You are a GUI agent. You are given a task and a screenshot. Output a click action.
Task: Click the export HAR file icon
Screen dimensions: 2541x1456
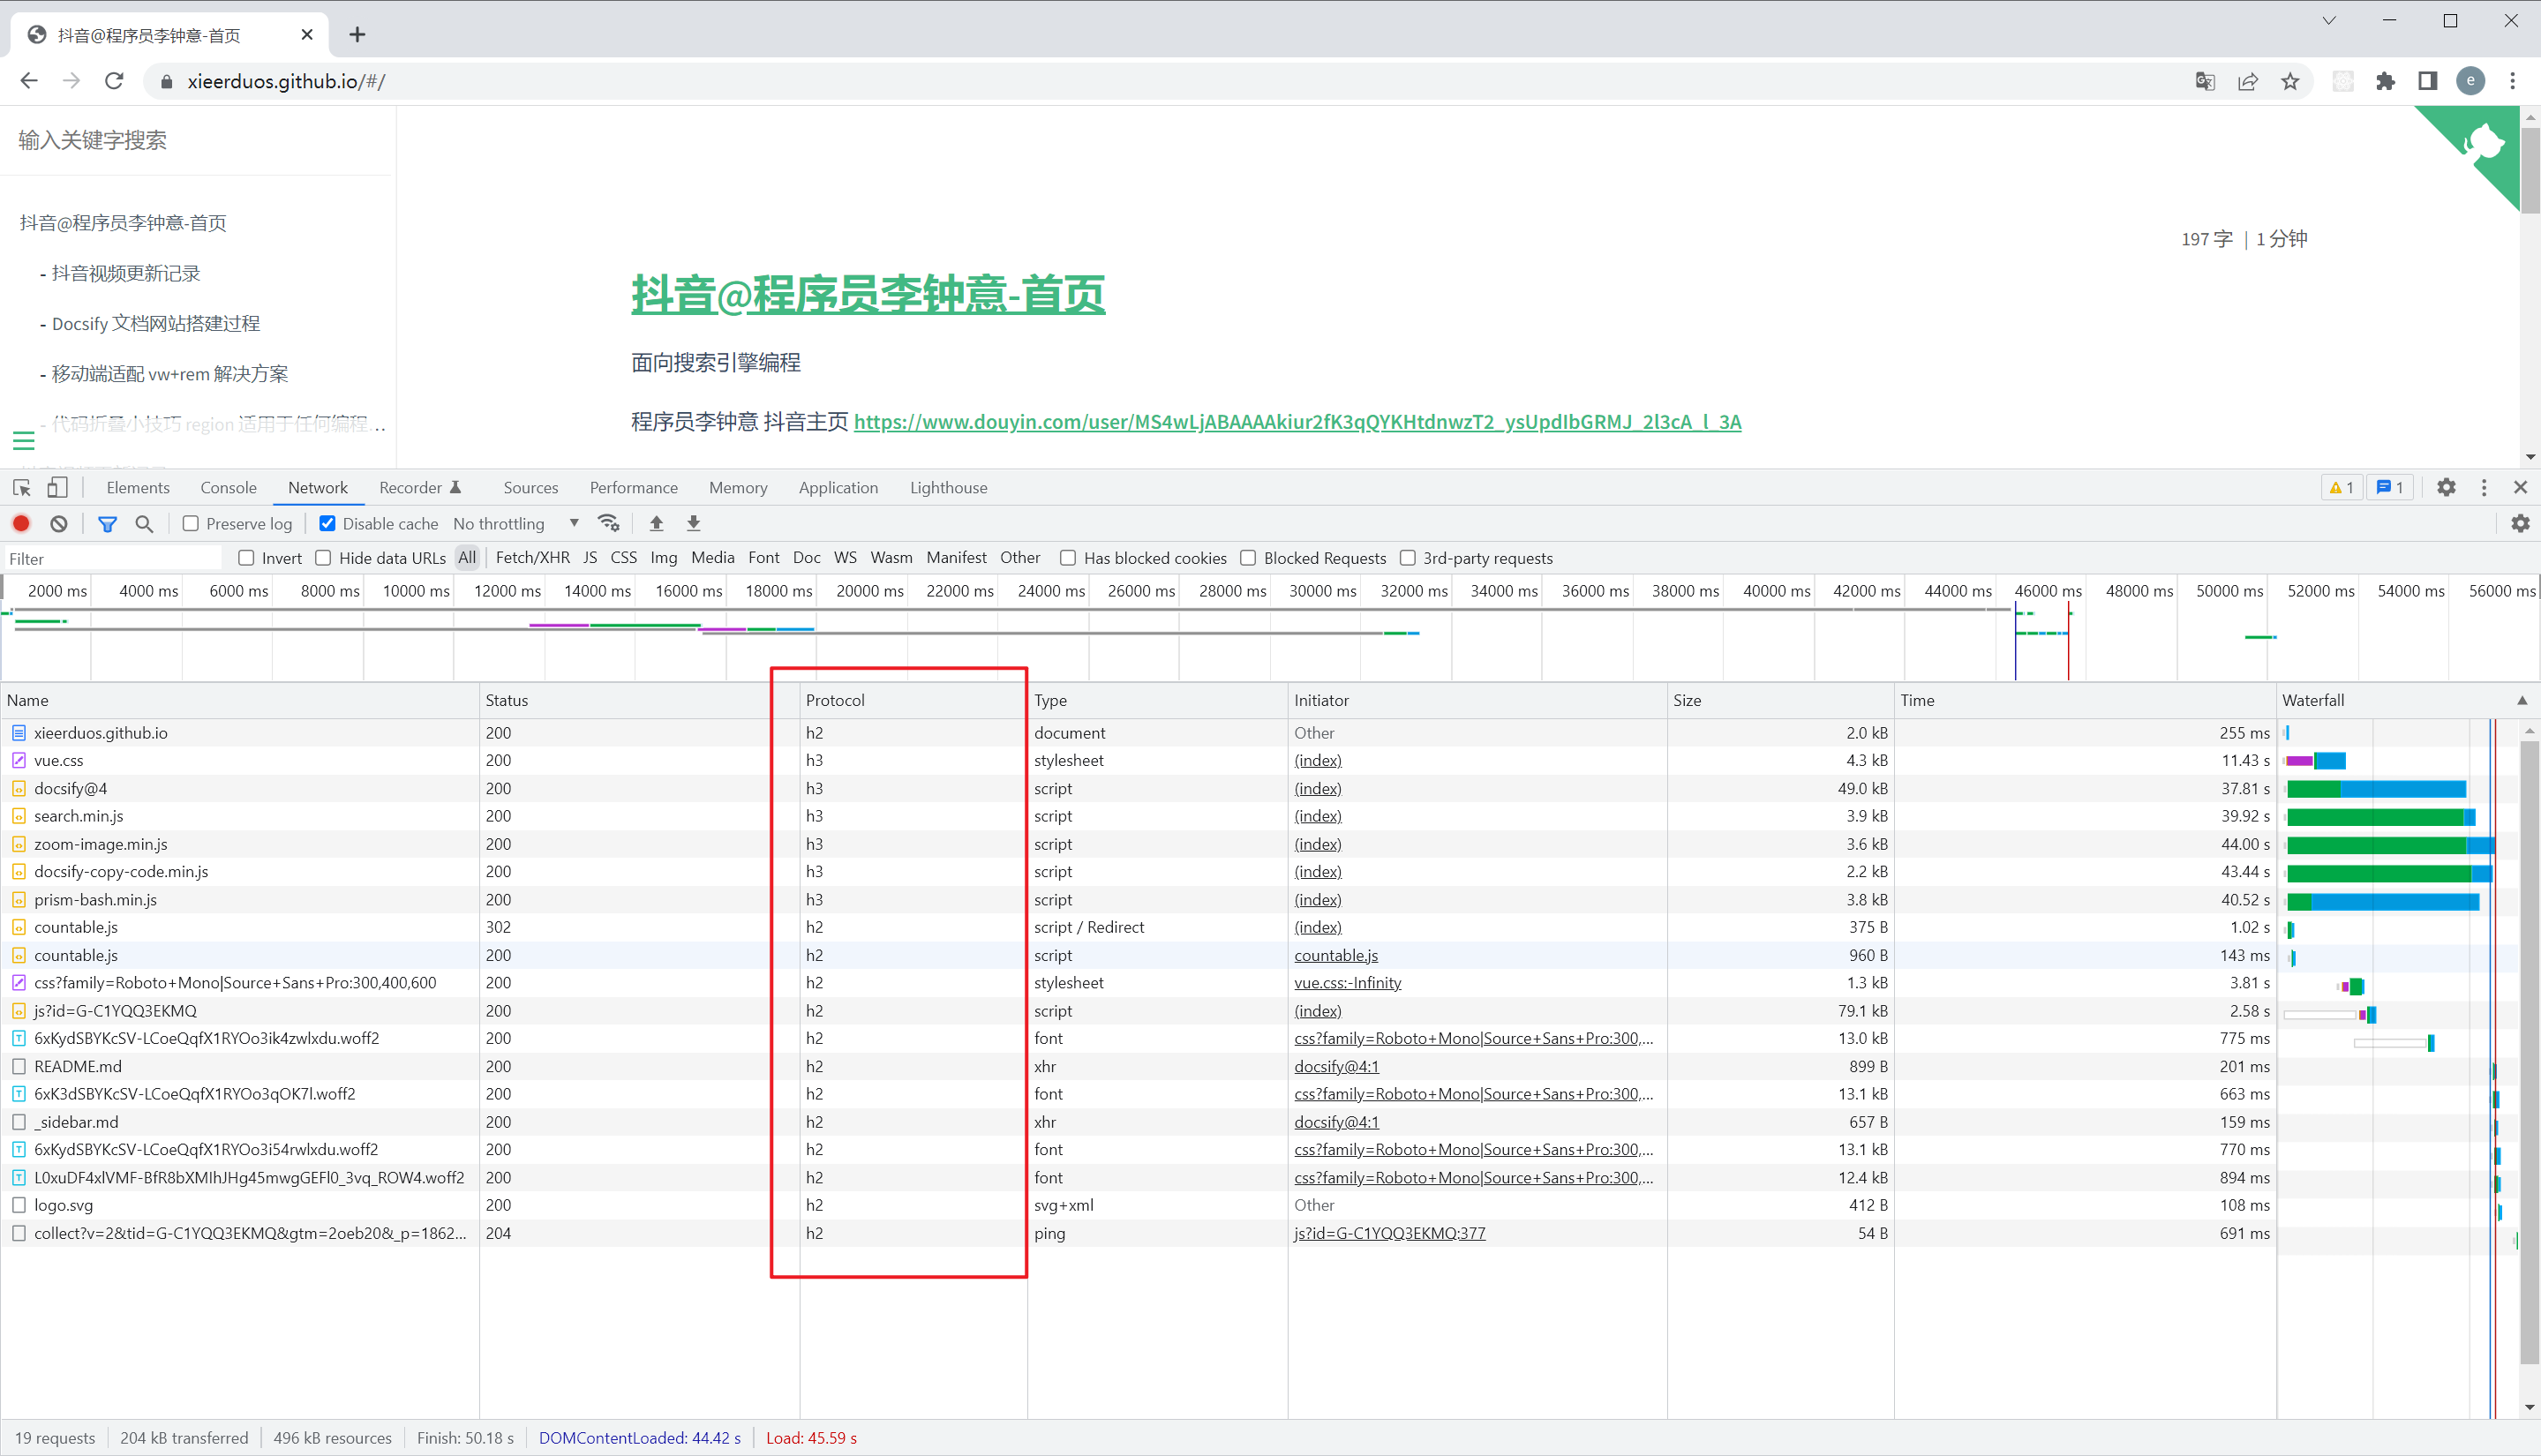[x=693, y=524]
